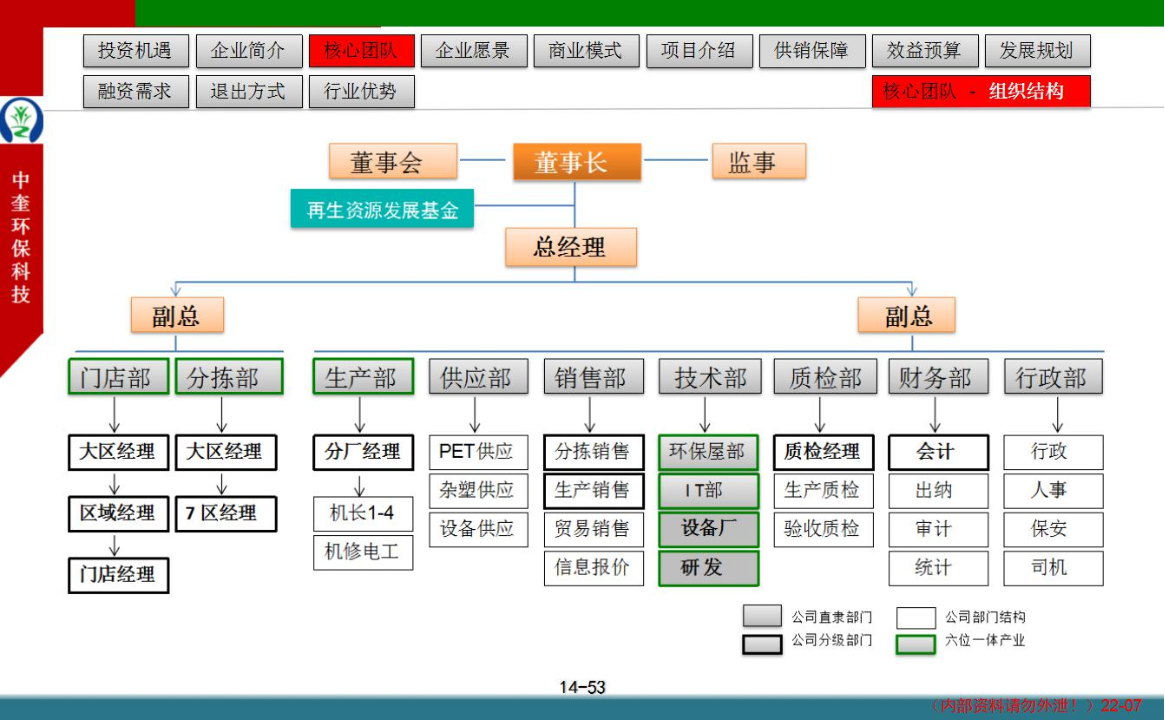Select the 技术部 department box

point(710,377)
